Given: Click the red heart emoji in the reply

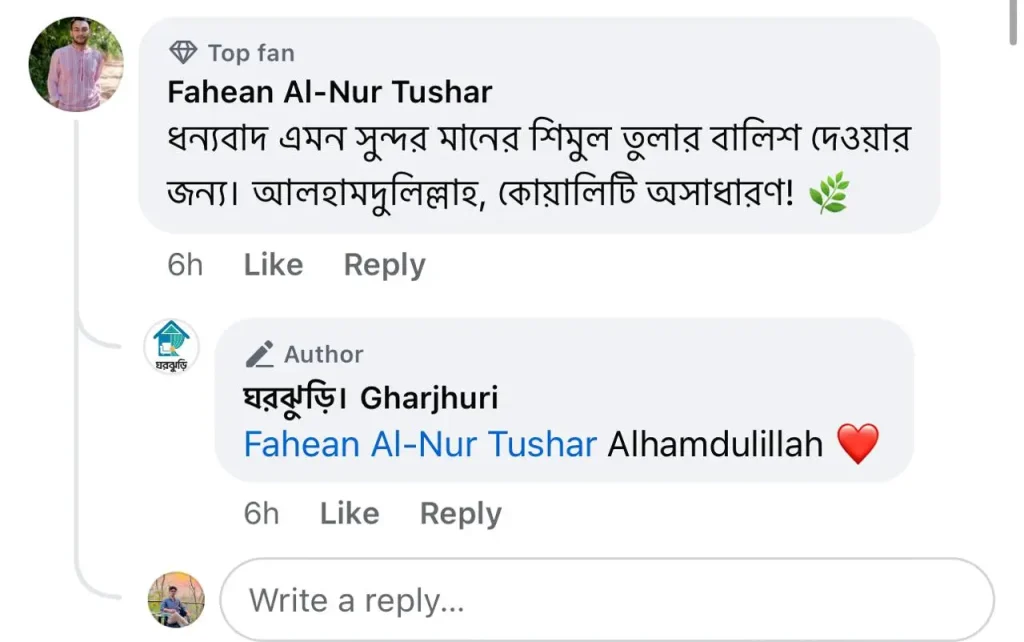Looking at the screenshot, I should pyautogui.click(x=857, y=444).
